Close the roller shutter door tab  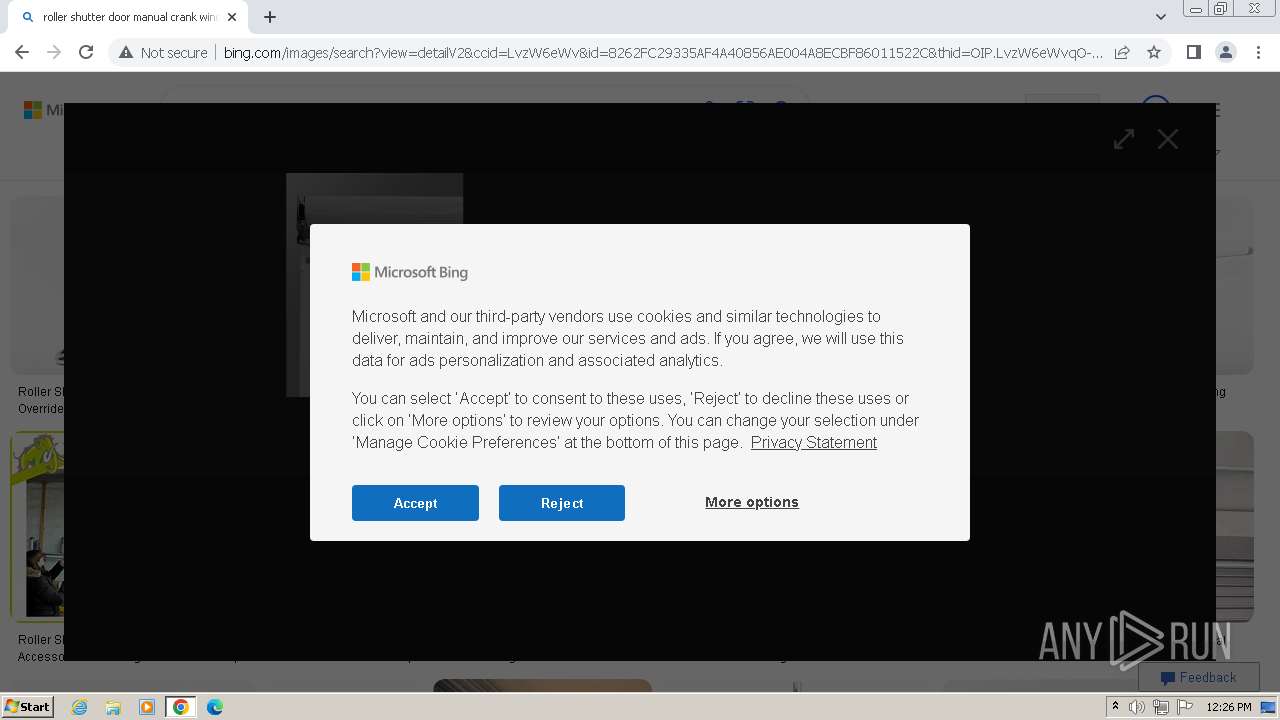tap(232, 17)
